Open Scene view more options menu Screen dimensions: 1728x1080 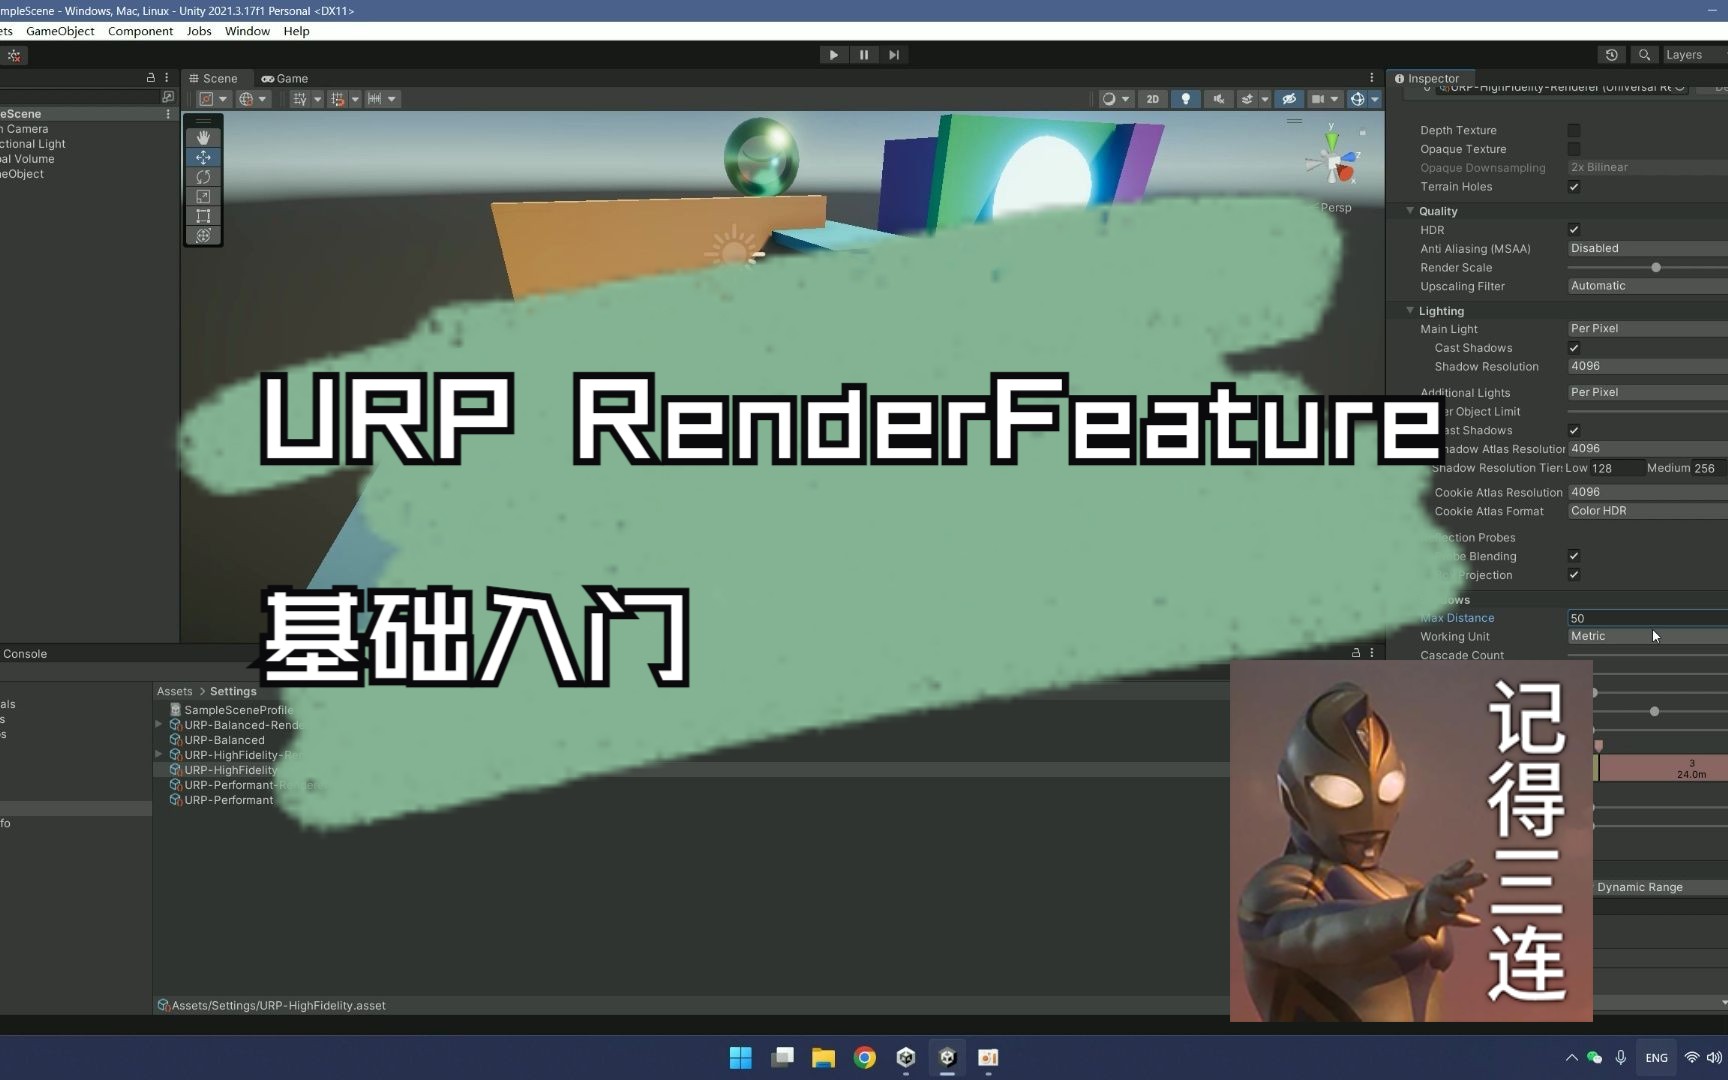(1372, 78)
